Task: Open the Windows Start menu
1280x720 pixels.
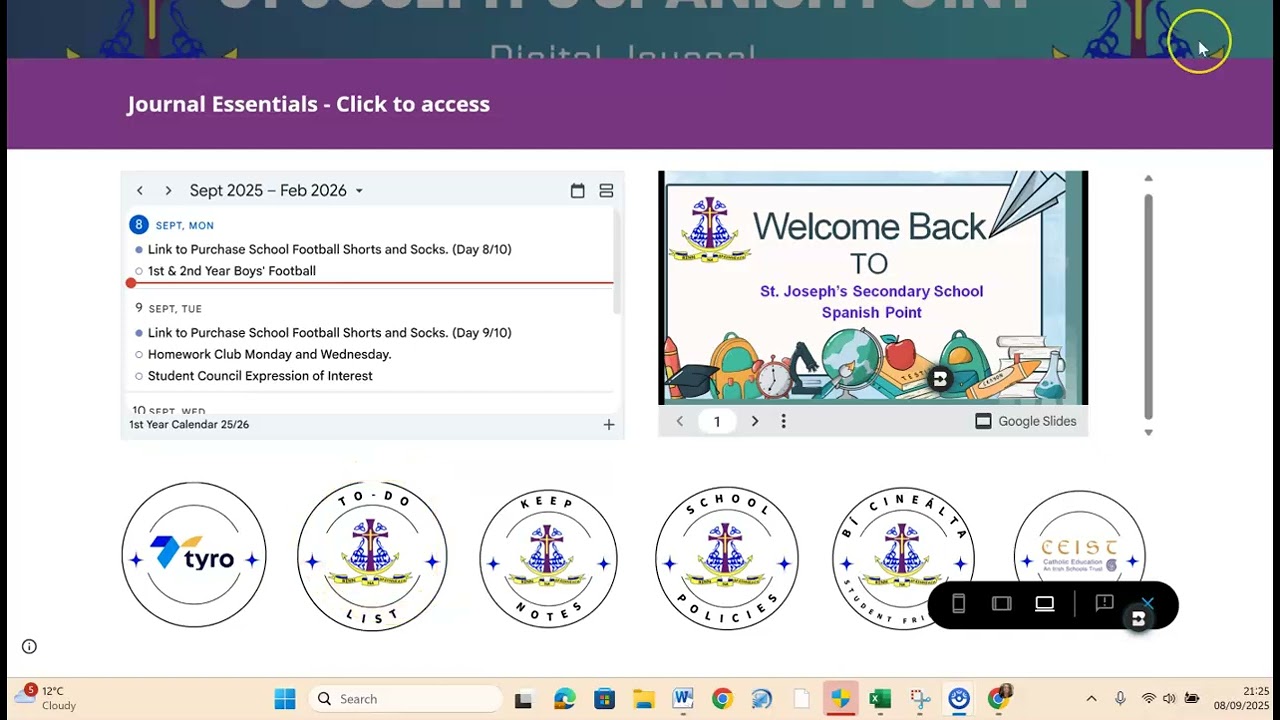Action: click(x=285, y=699)
